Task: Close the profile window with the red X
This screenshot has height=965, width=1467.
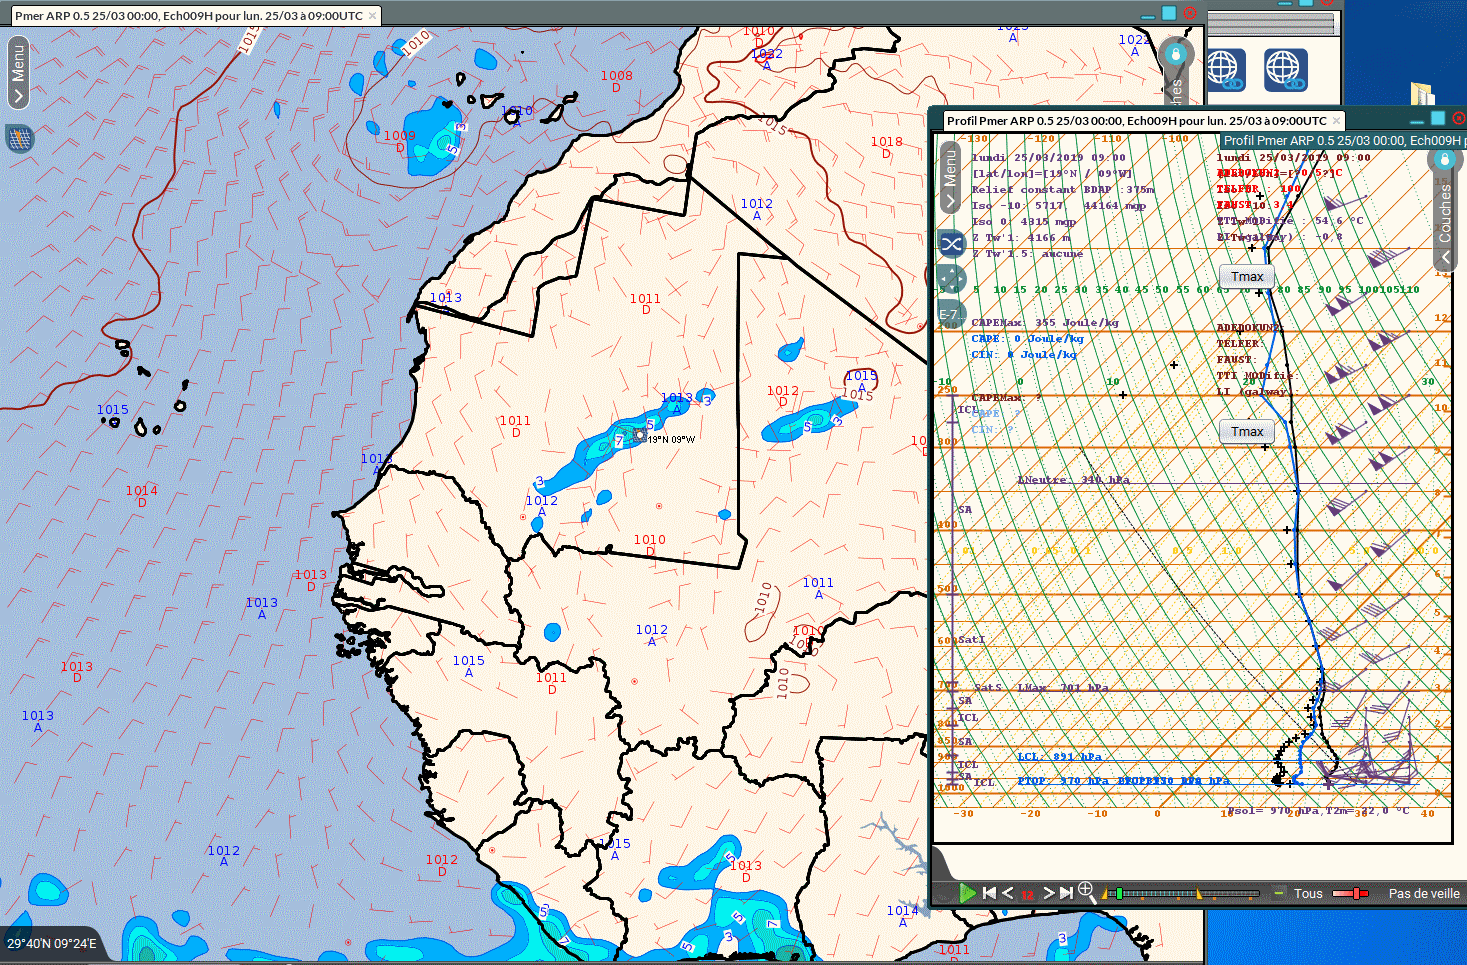Action: [1459, 118]
